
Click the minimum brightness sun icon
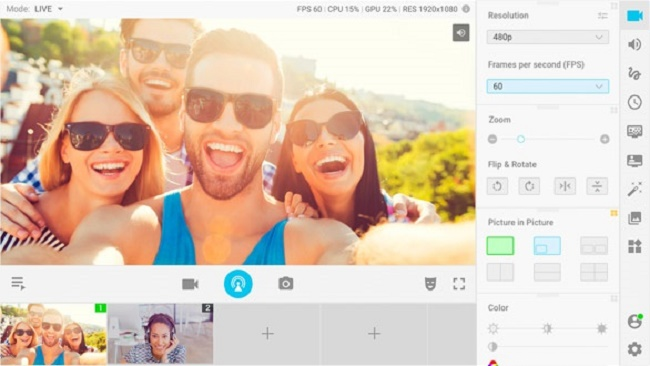click(493, 329)
